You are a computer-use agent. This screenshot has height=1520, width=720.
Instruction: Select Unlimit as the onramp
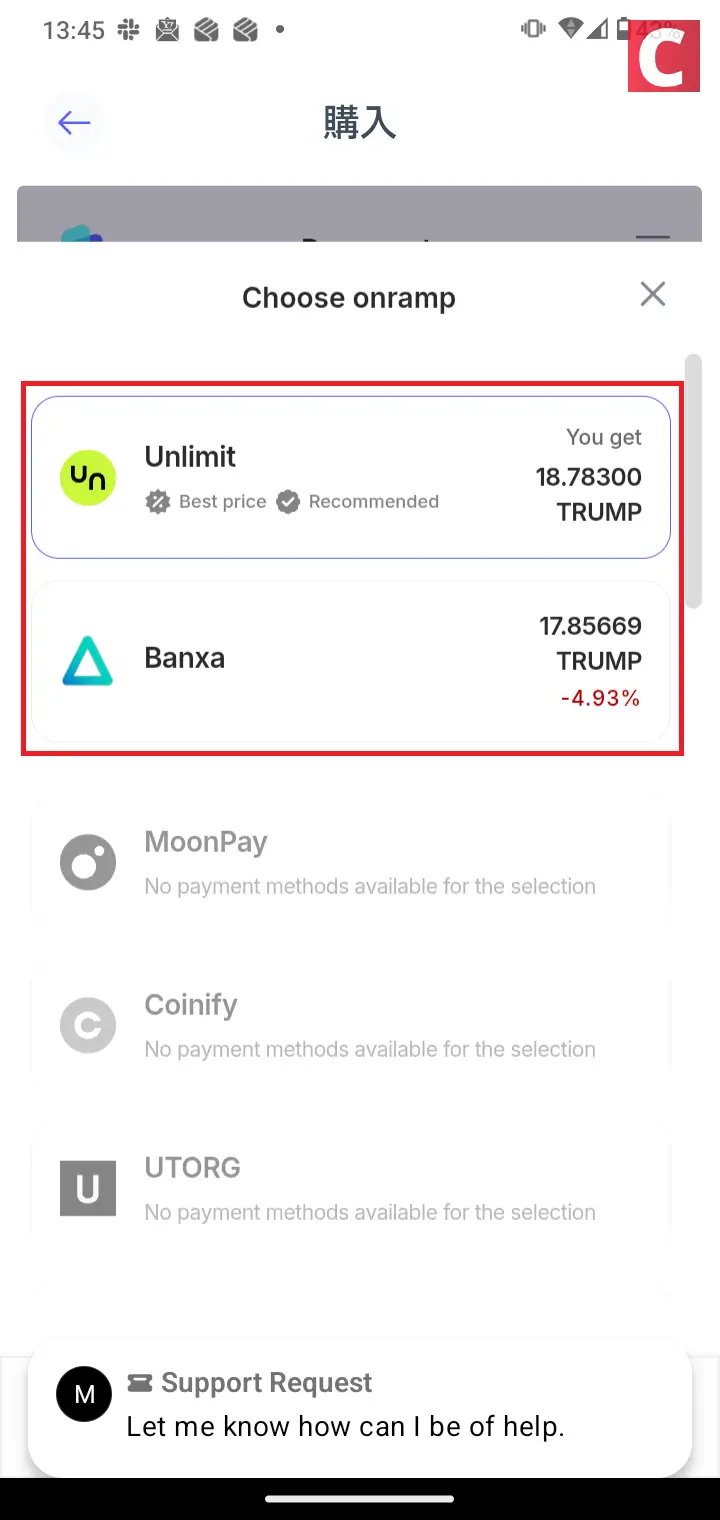coord(350,477)
